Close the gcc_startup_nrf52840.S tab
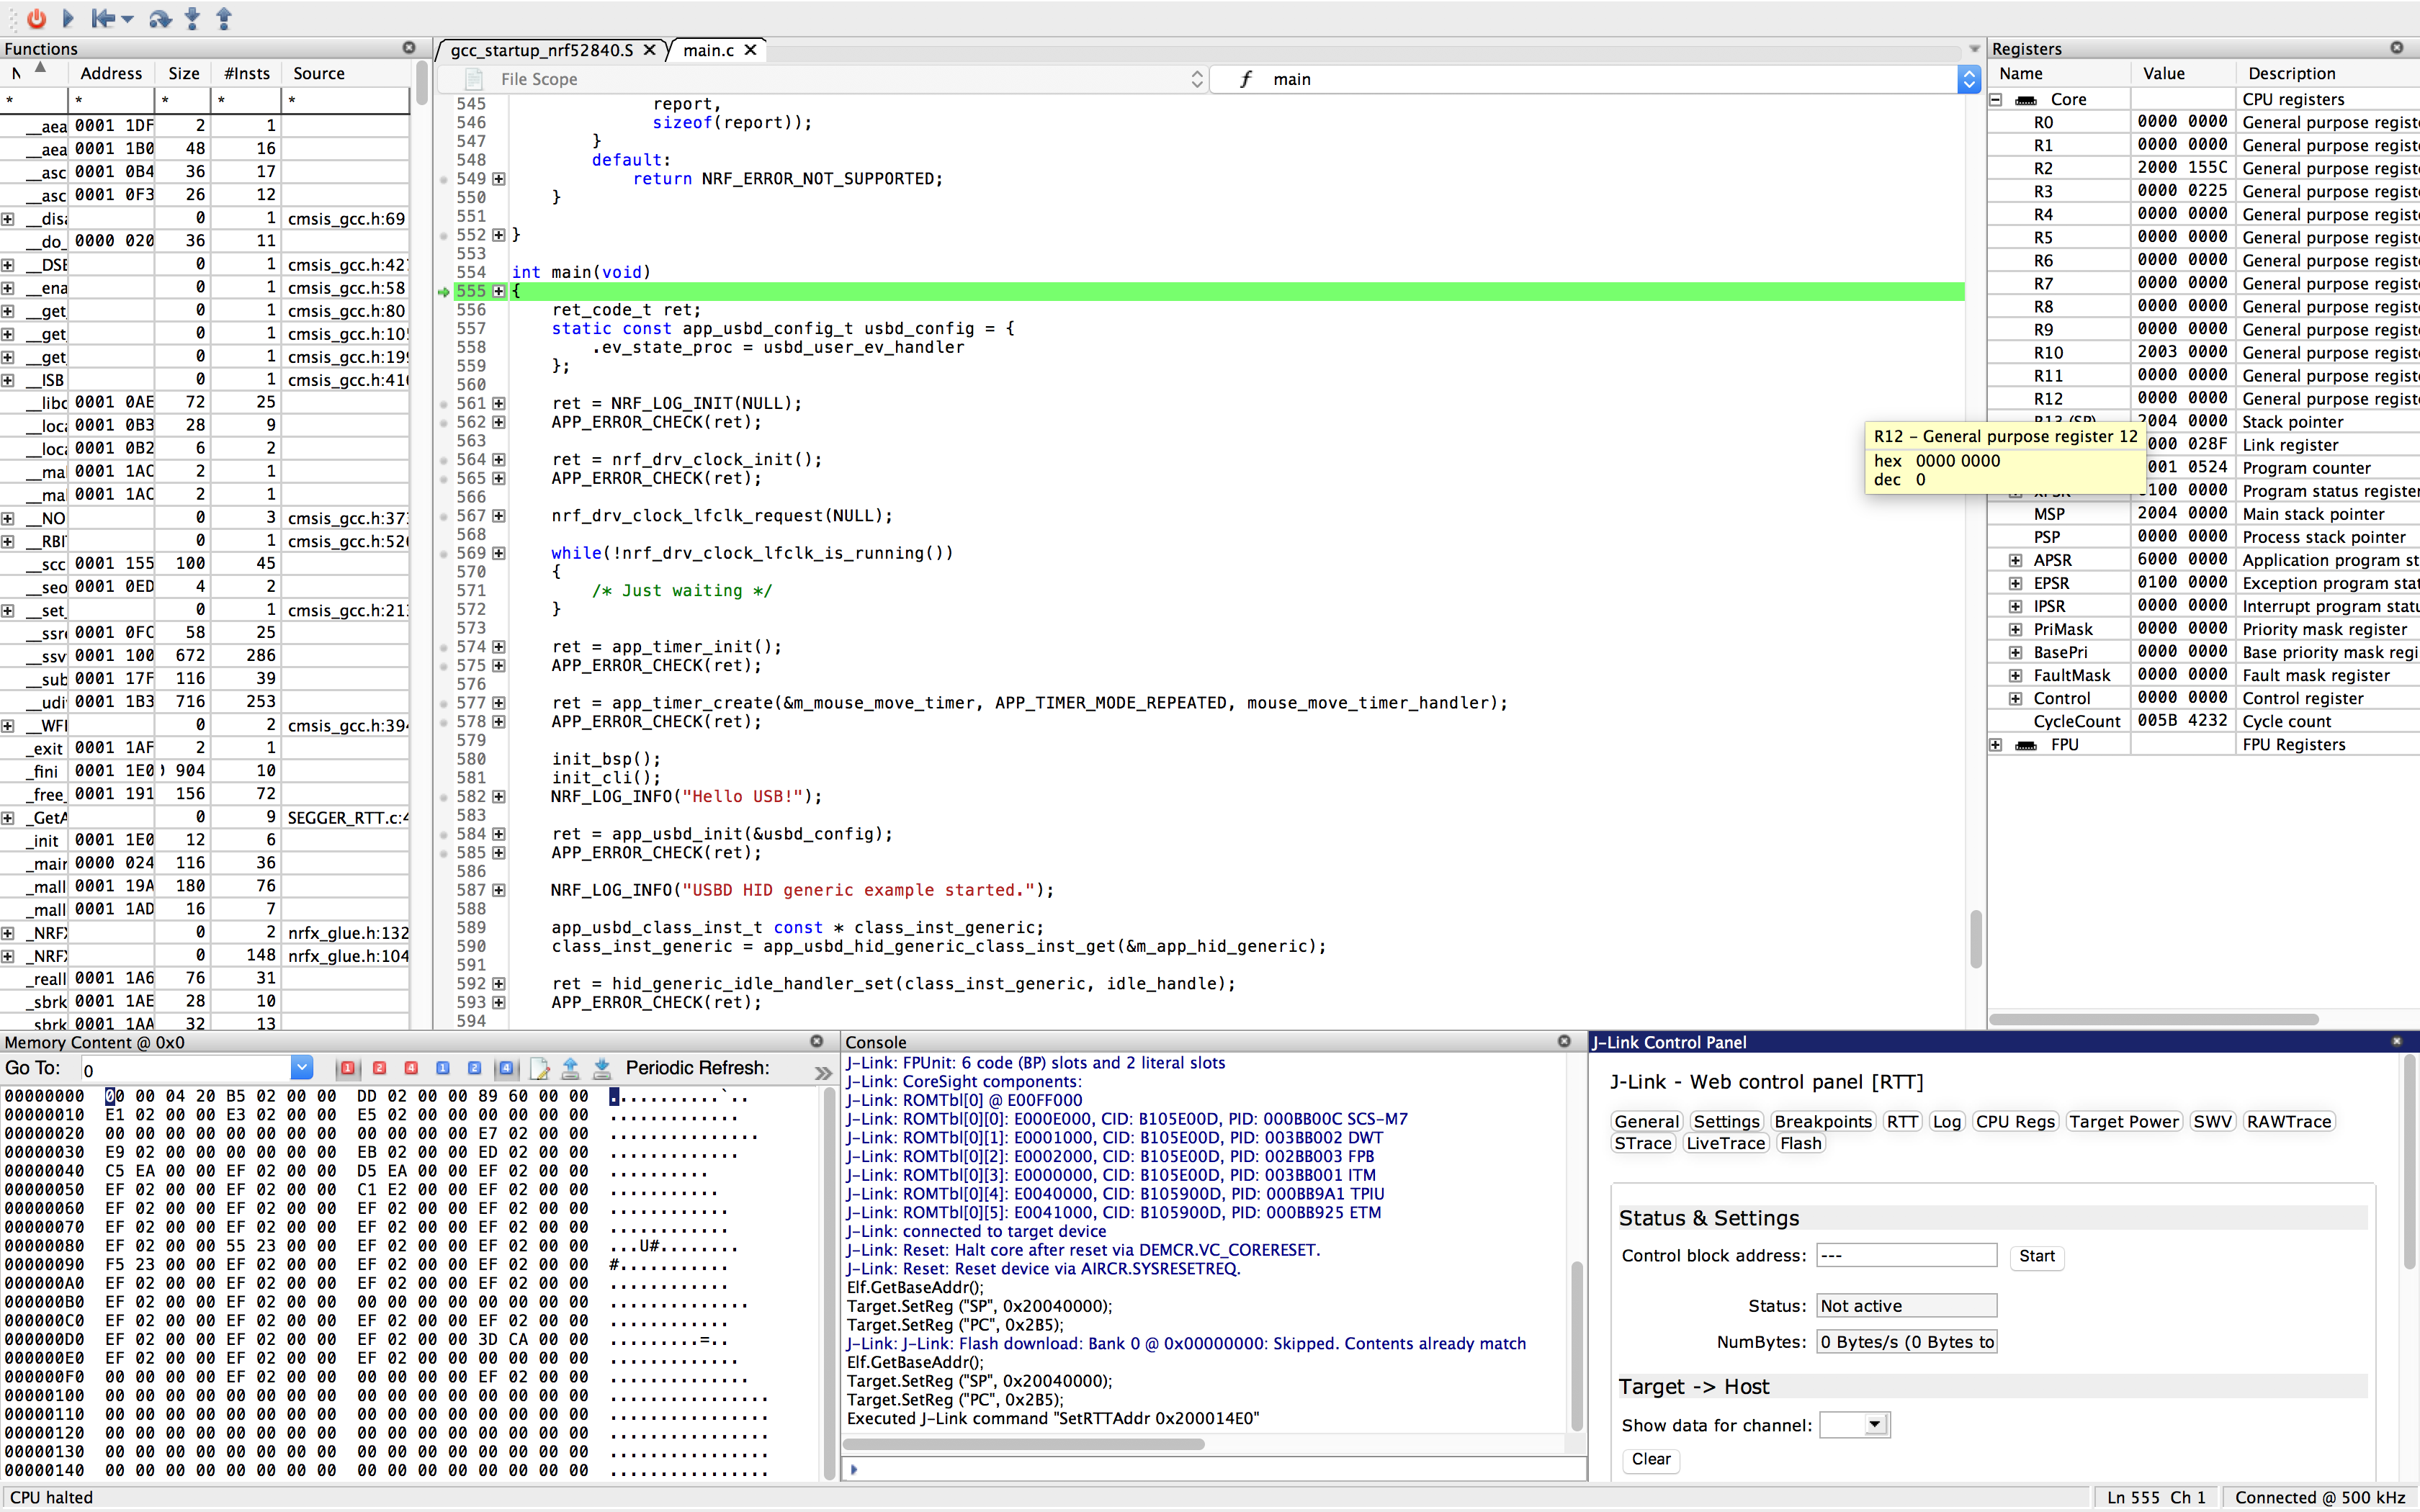This screenshot has height=1512, width=2420. (650, 50)
